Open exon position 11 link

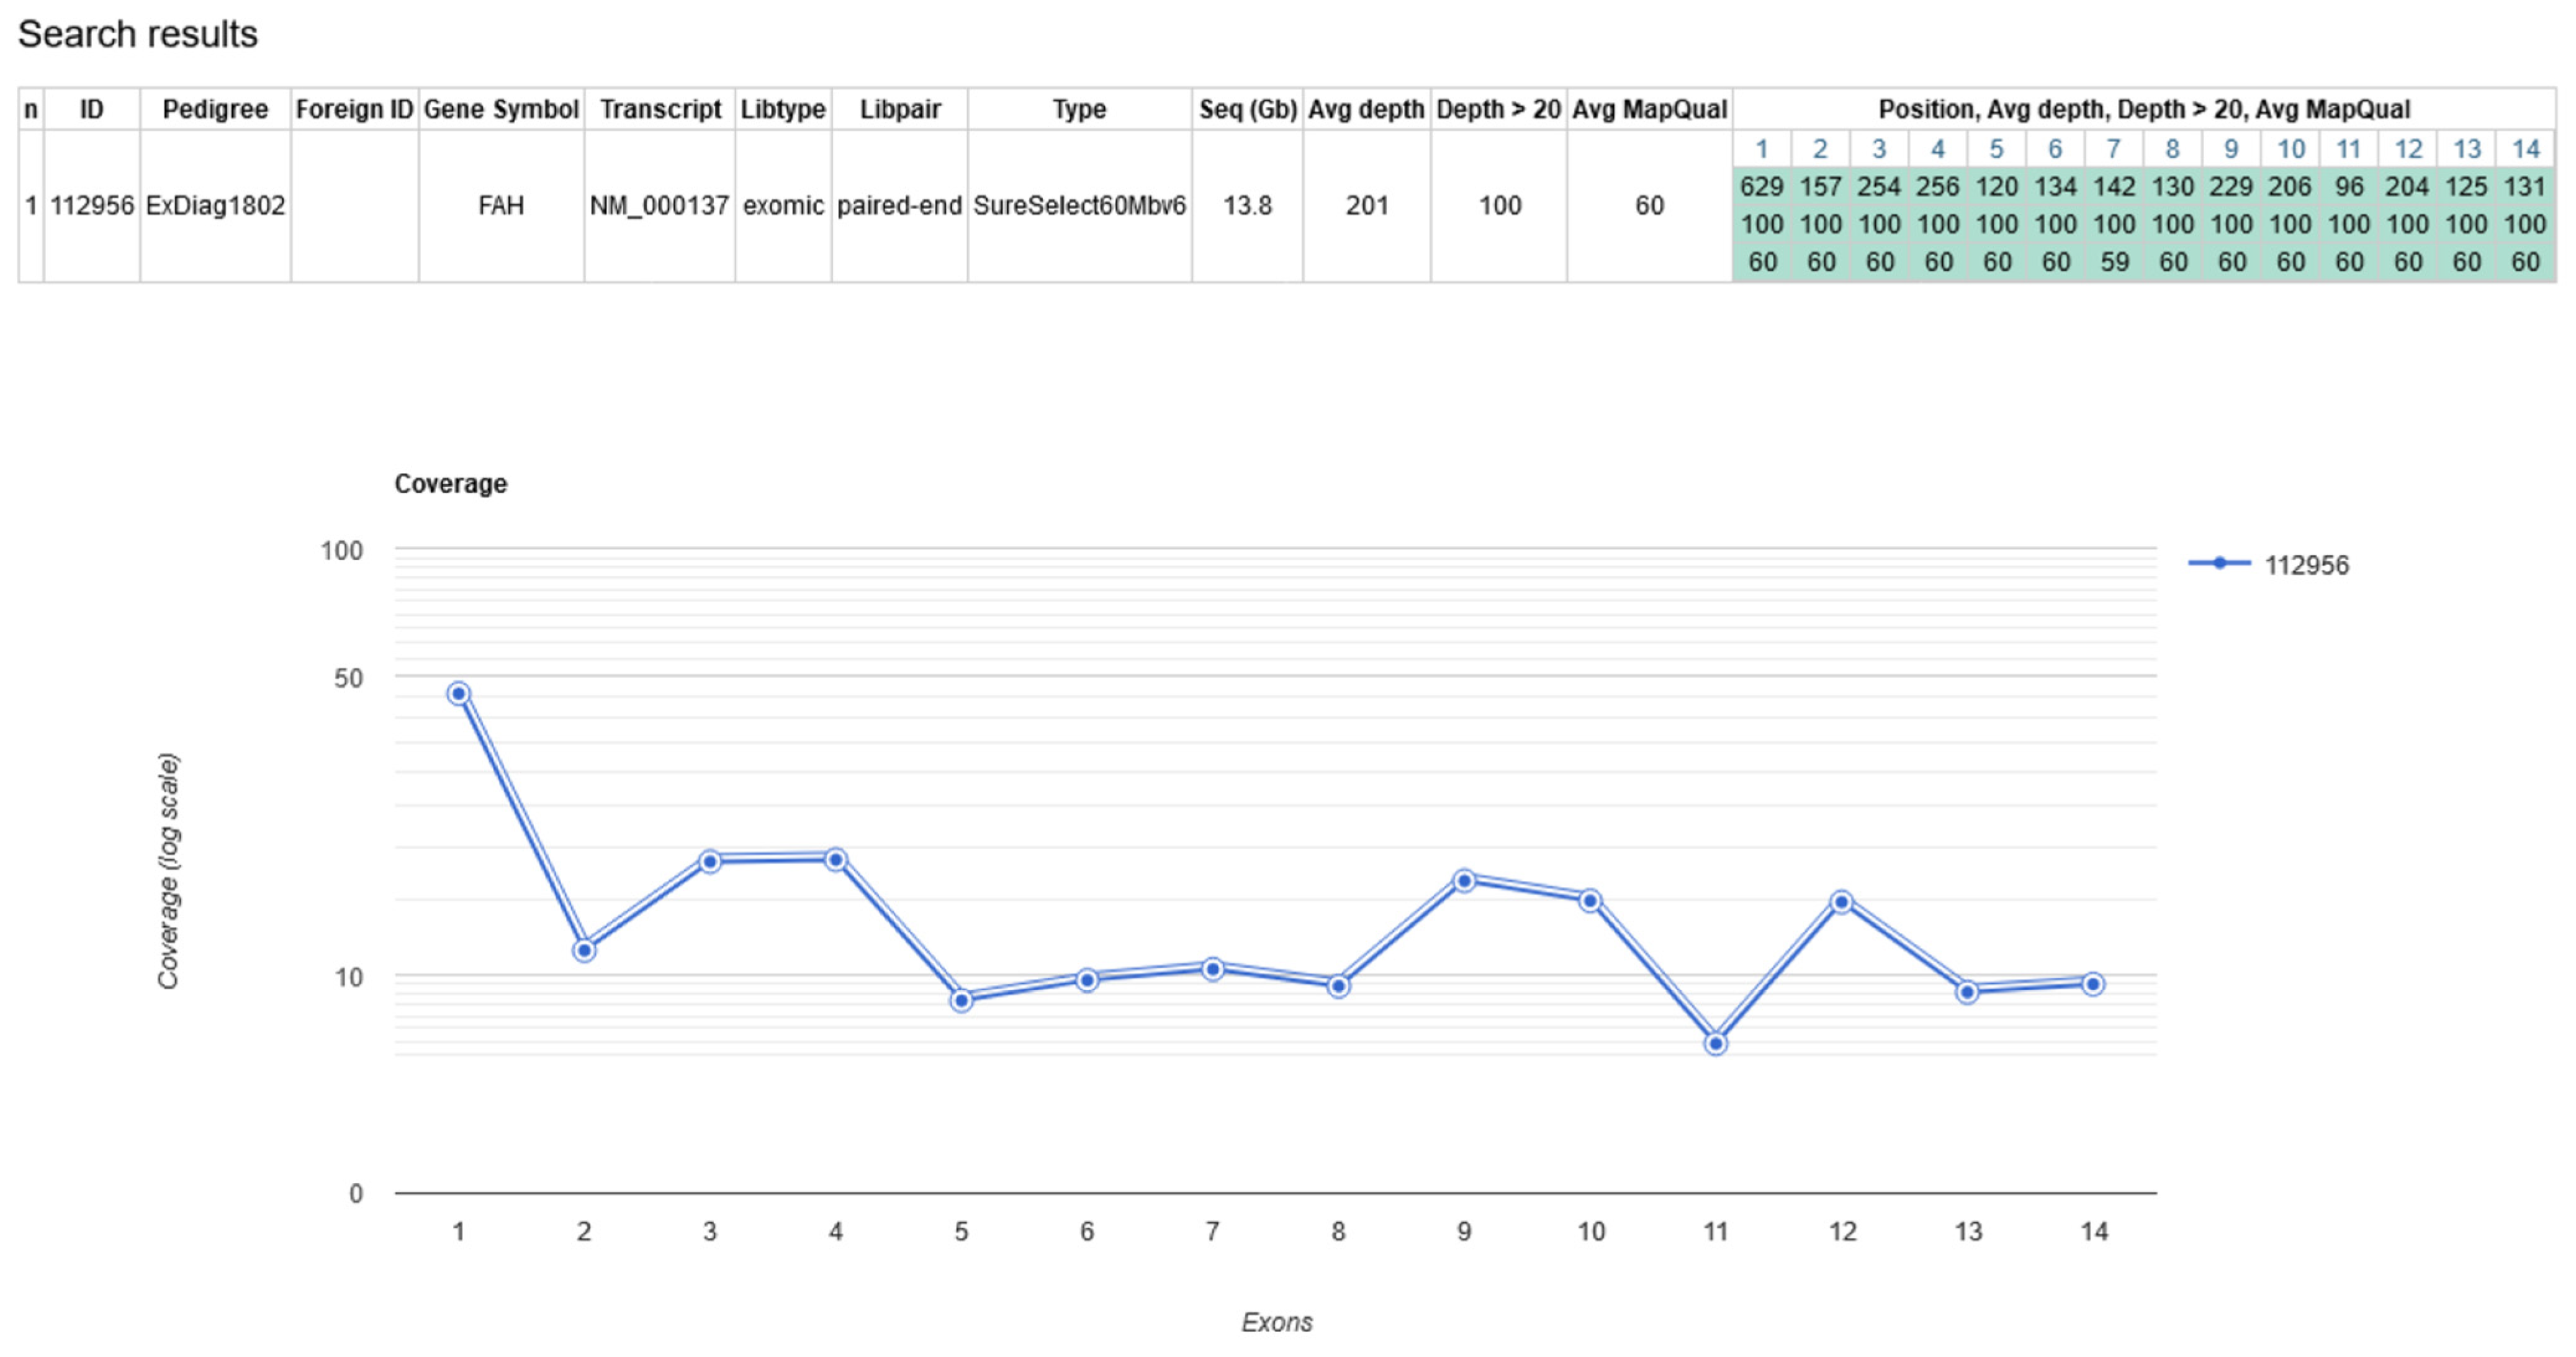coord(2349,149)
